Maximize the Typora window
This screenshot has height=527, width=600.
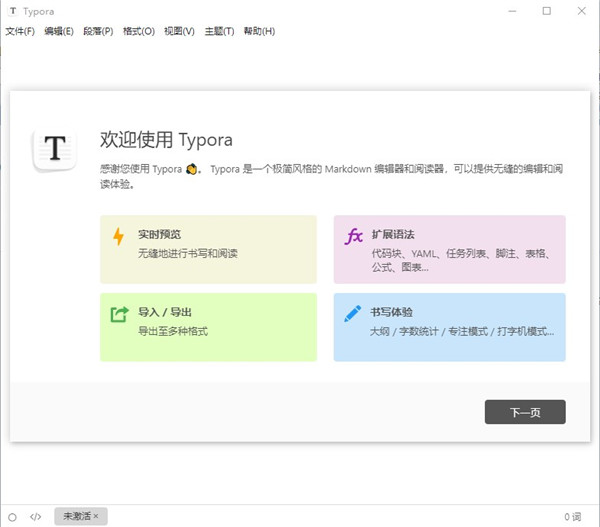click(x=546, y=11)
